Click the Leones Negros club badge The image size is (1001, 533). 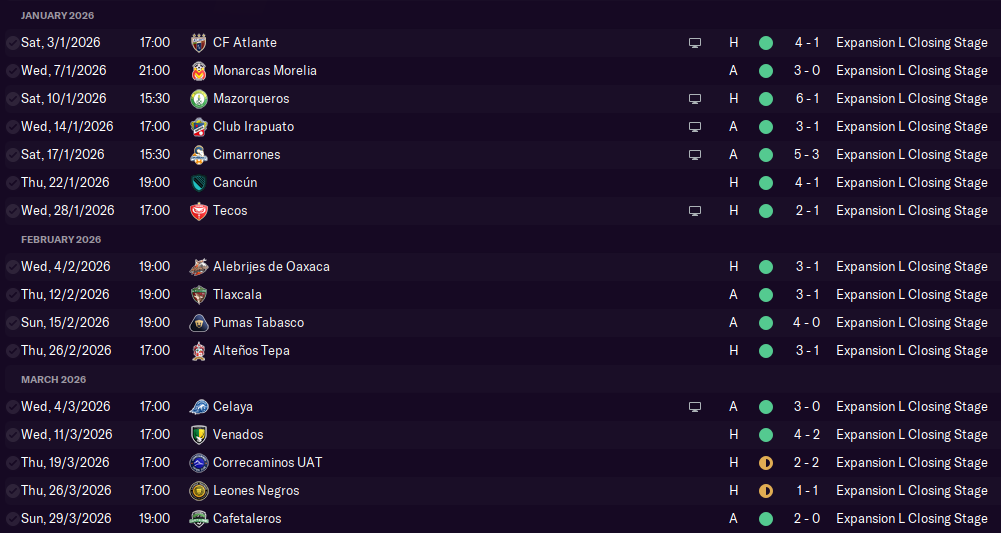[x=198, y=491]
